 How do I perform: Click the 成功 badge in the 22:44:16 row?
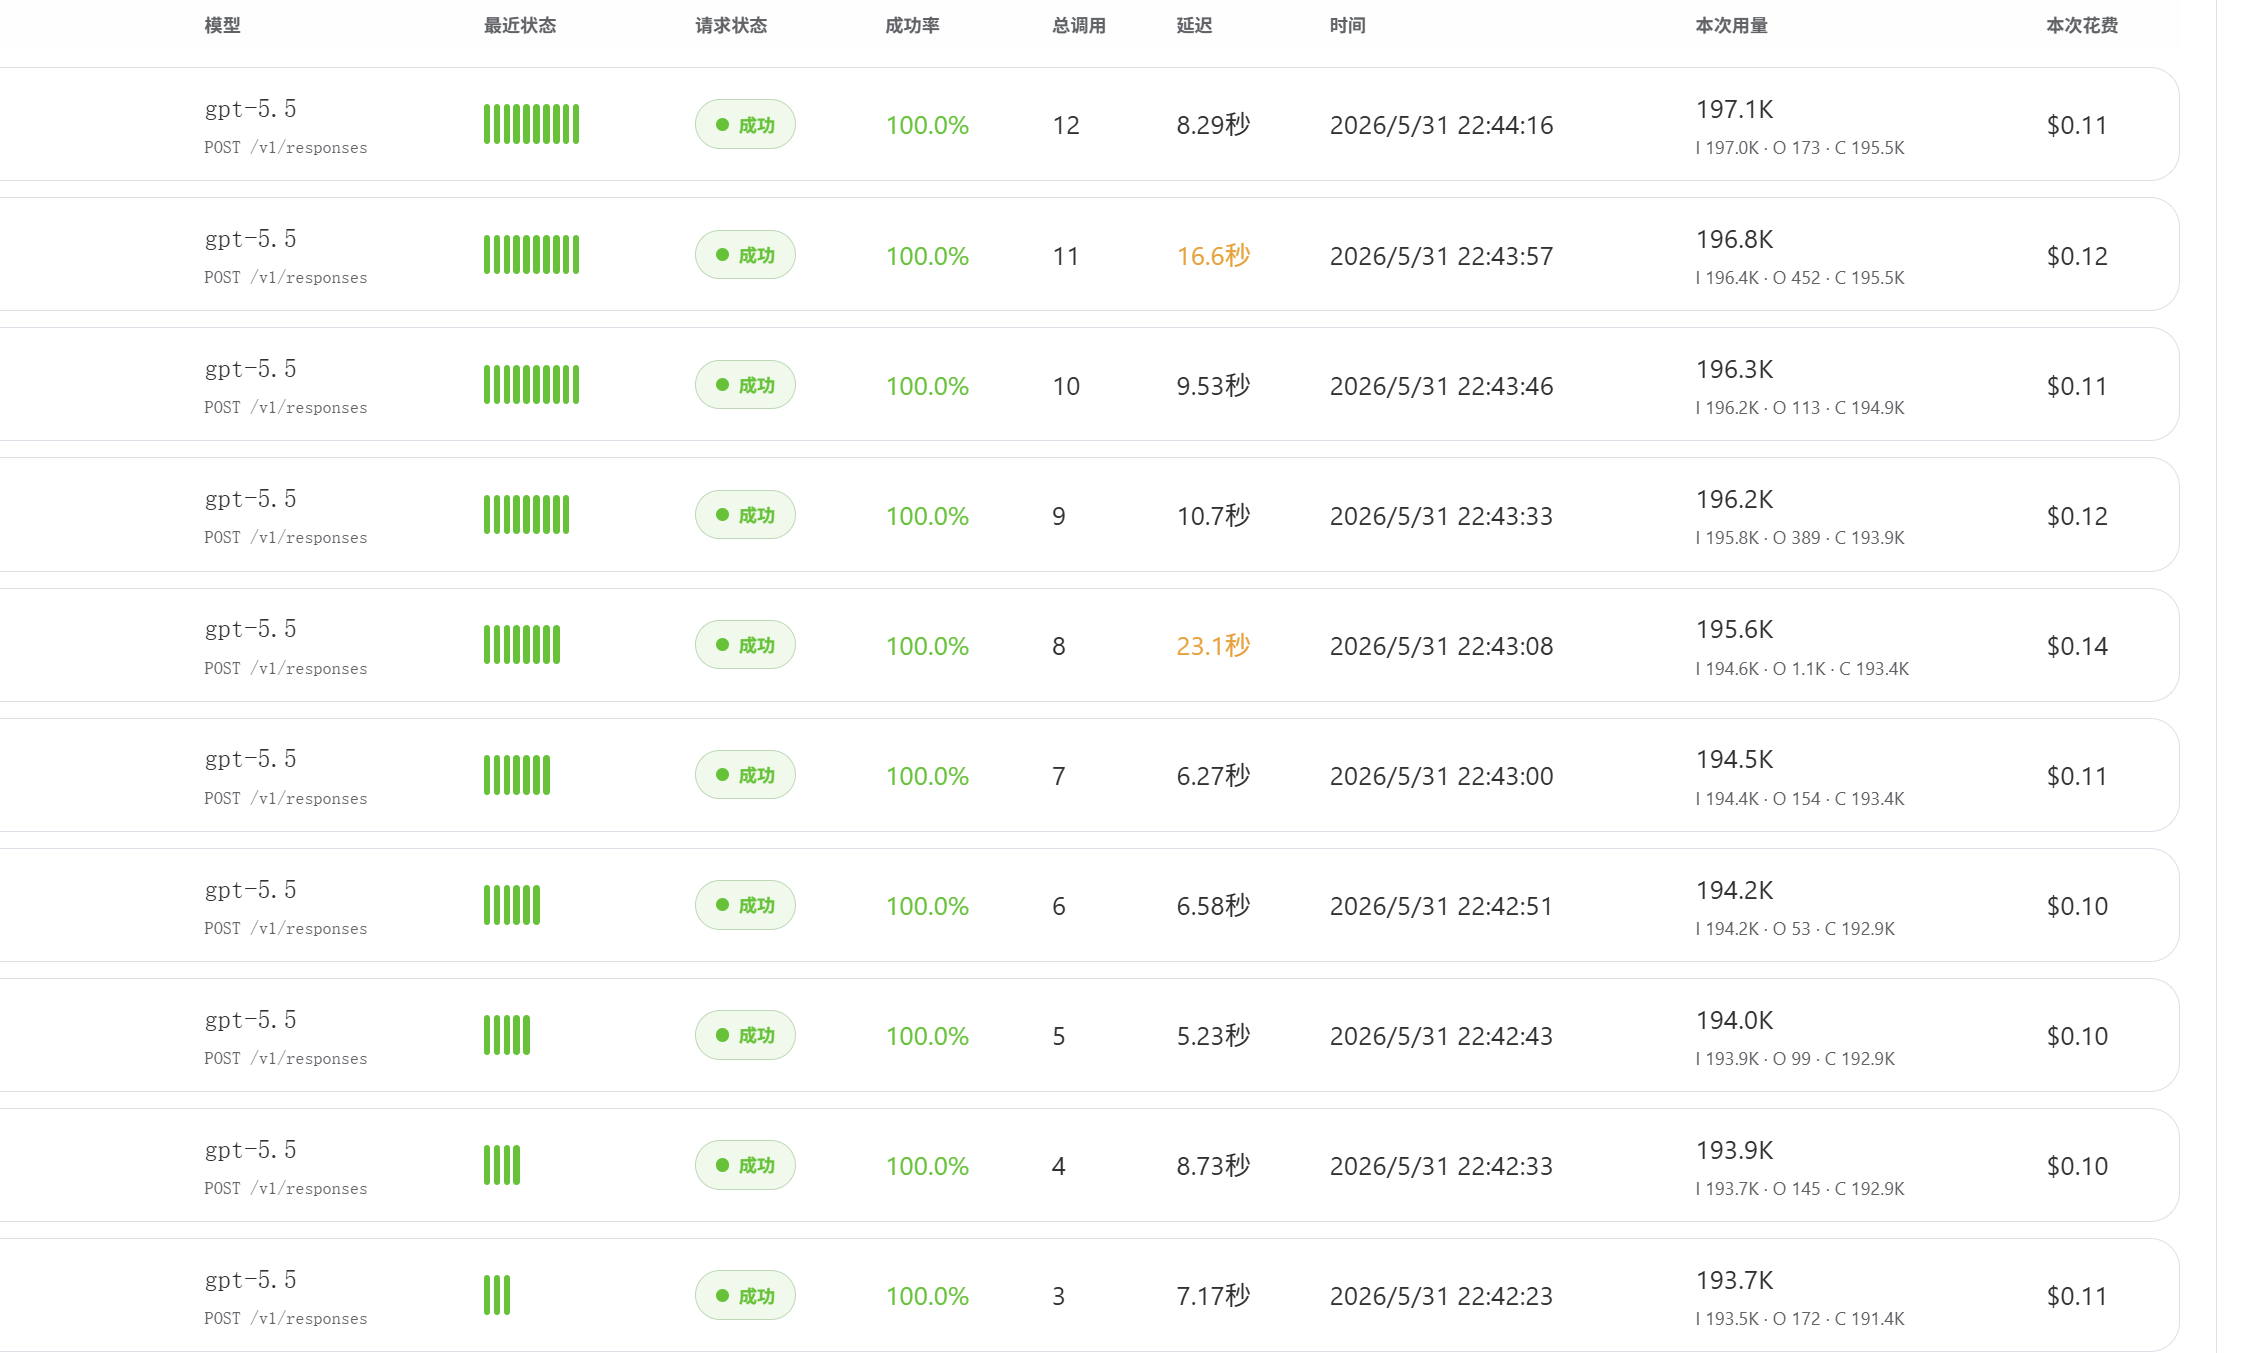745,125
